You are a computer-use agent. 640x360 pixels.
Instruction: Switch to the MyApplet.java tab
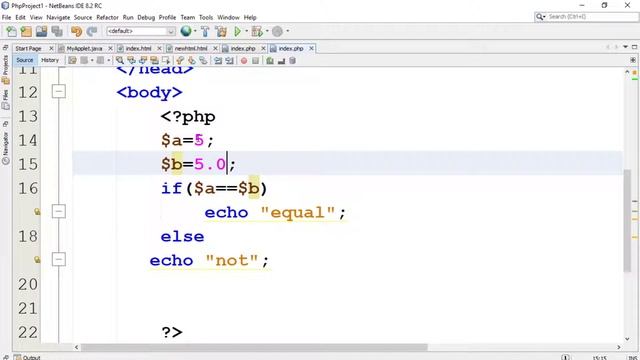point(84,49)
